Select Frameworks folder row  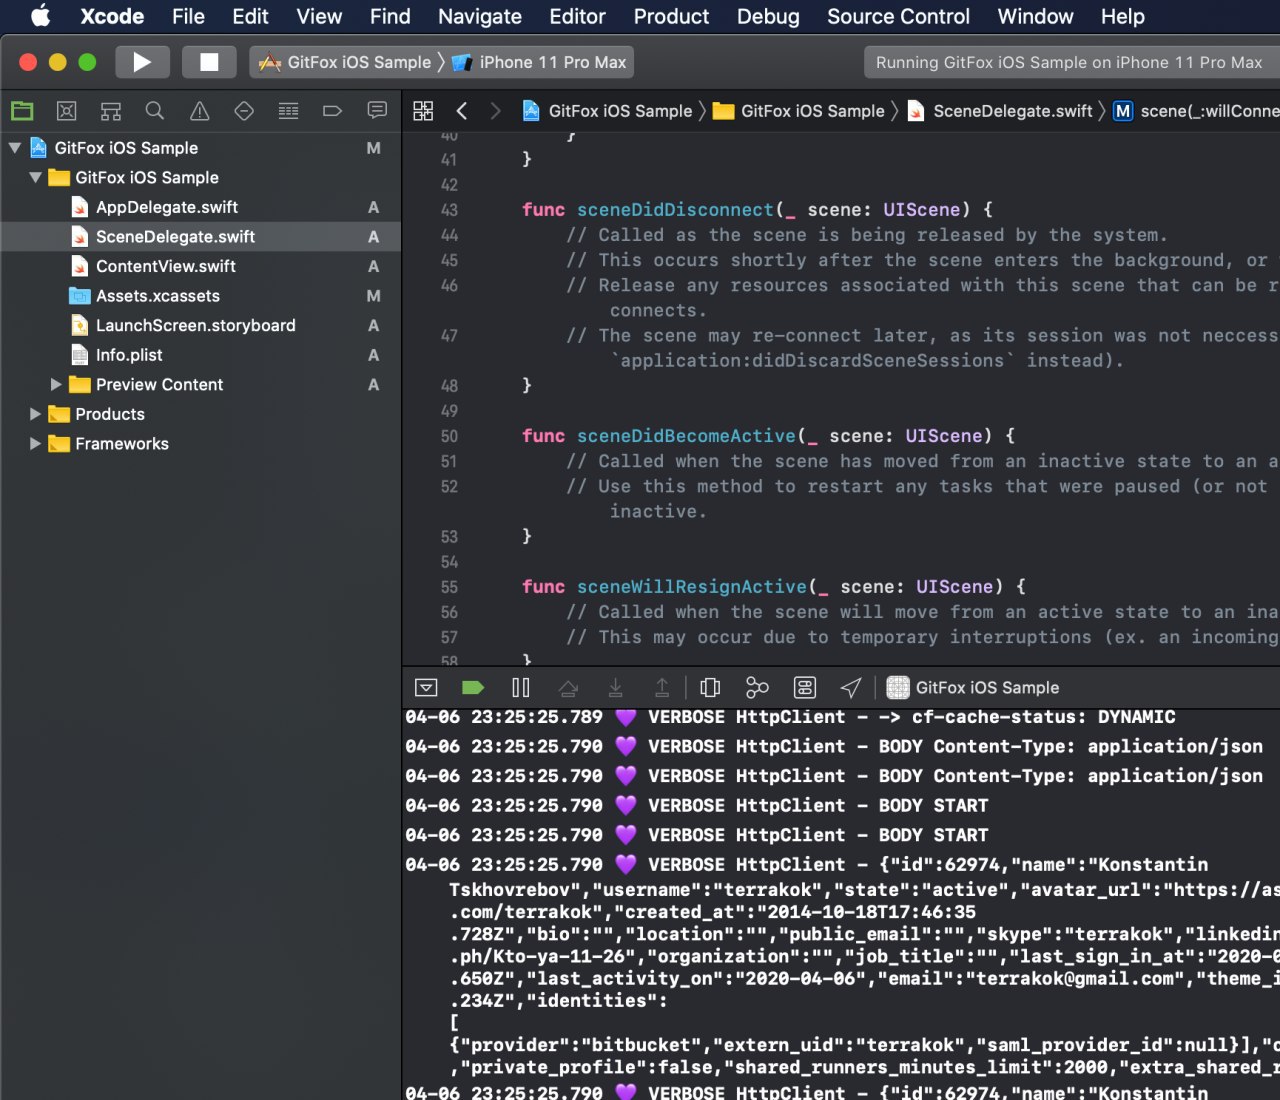point(200,443)
